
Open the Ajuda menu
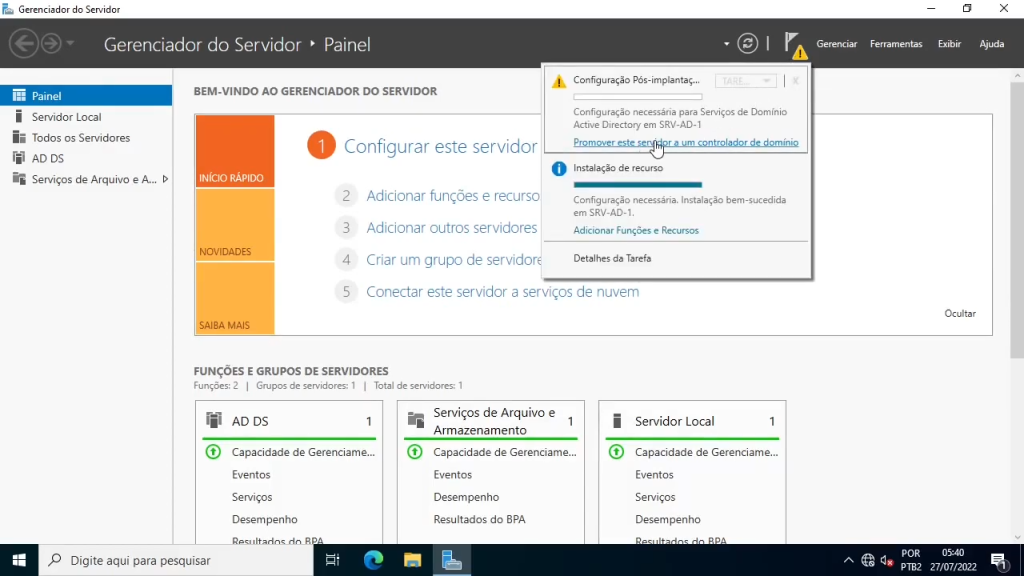coord(991,44)
